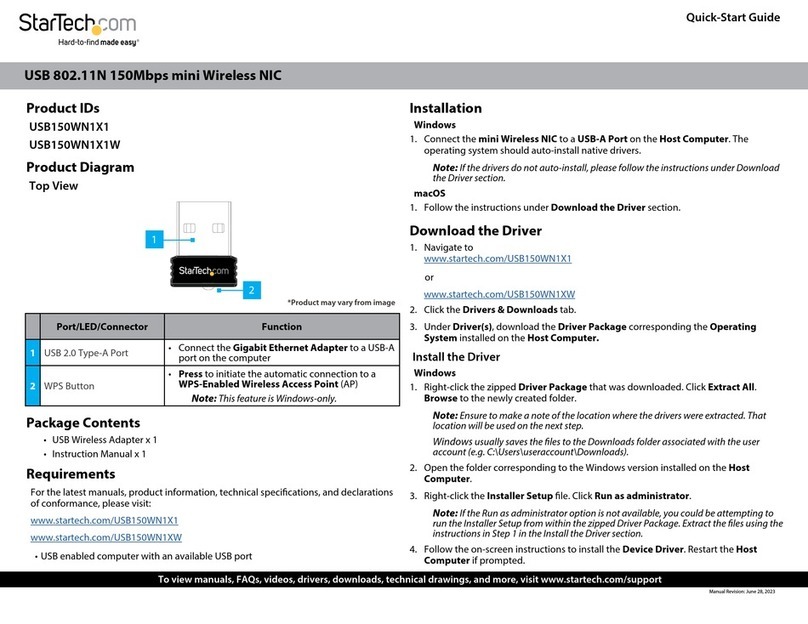
Task: Select the step "Click the Drivers & Downloads tab."
Action: point(500,310)
